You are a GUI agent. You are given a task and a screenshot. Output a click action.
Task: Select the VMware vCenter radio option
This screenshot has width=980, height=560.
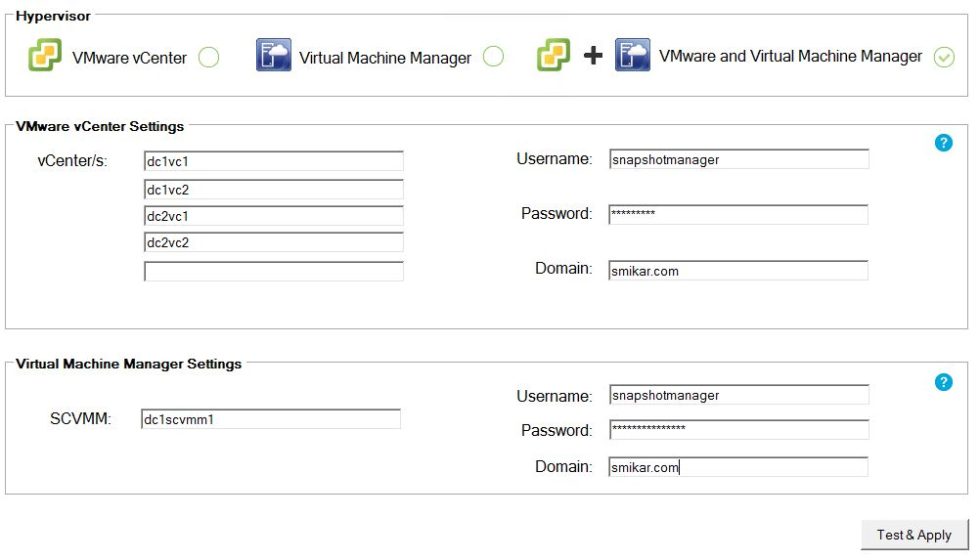(x=208, y=57)
